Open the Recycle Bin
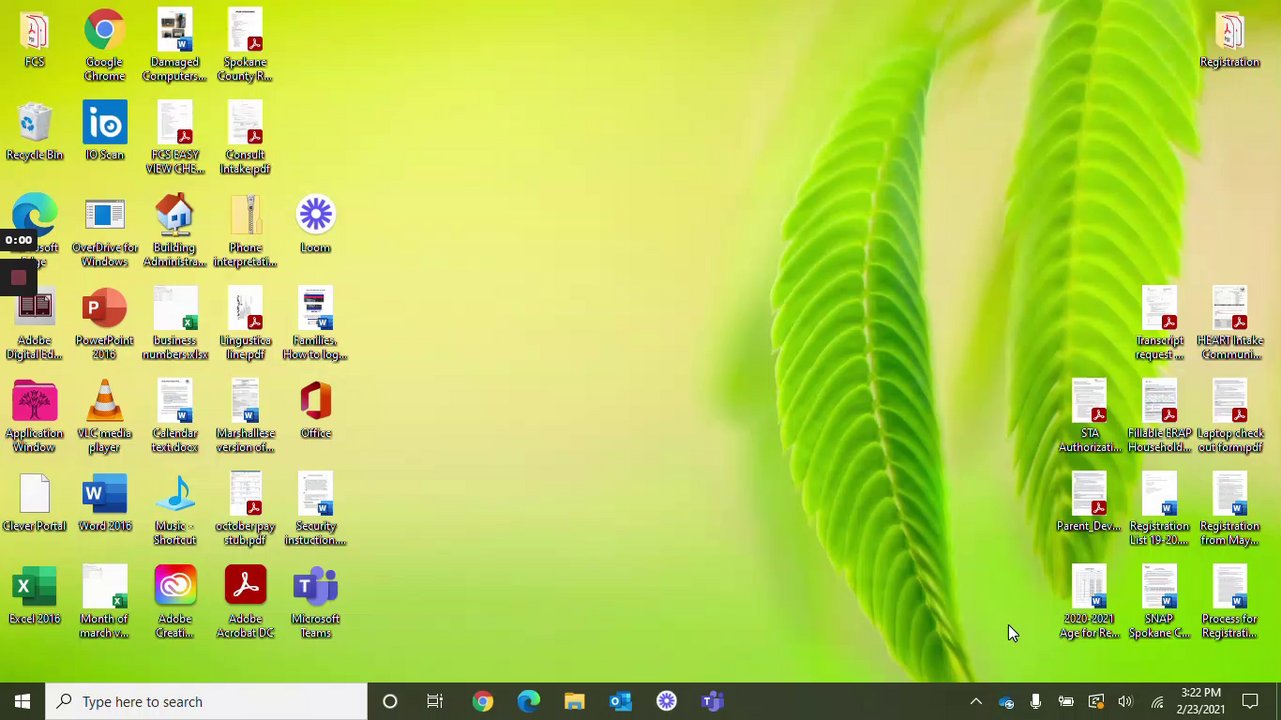The image size is (1281, 720). click(x=34, y=132)
